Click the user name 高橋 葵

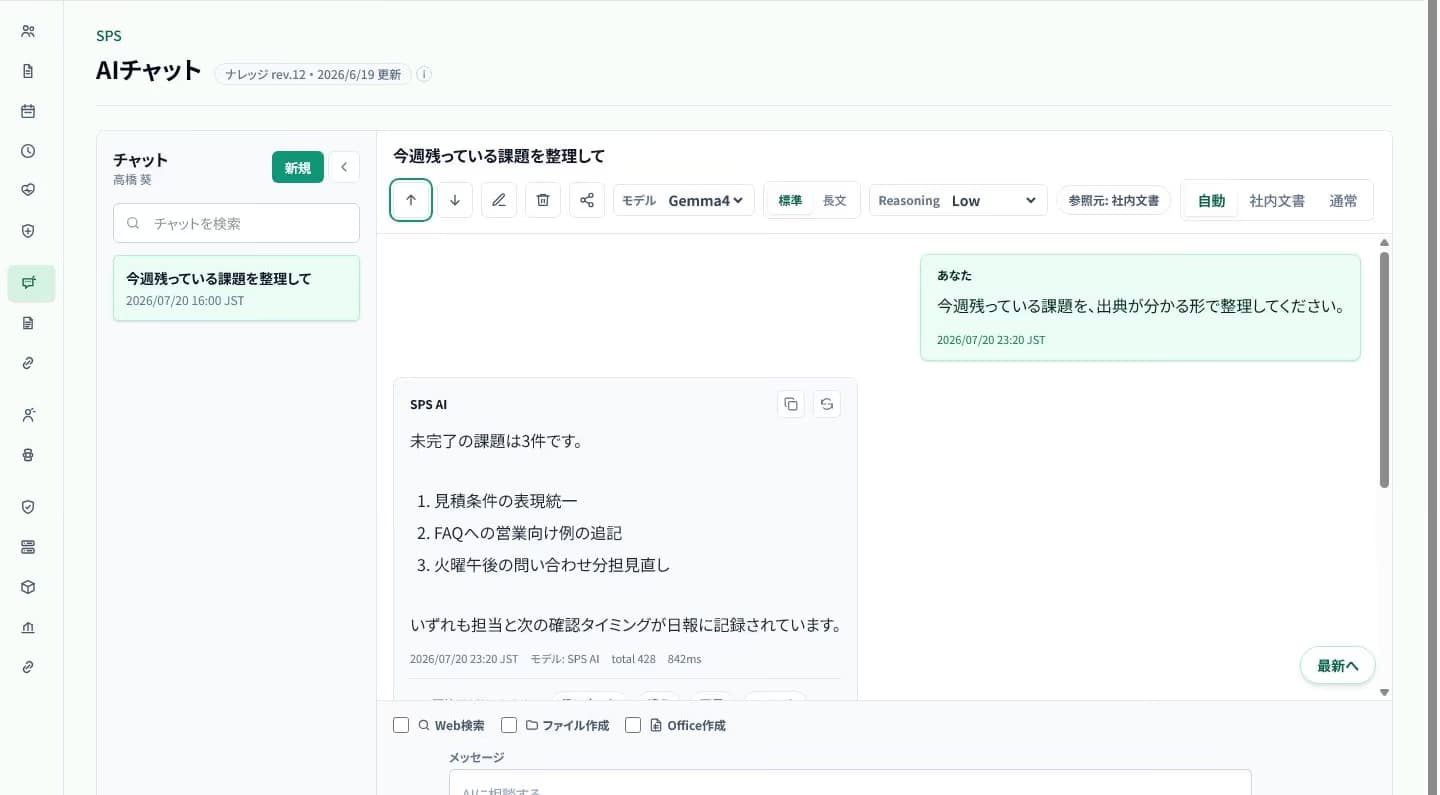[x=132, y=180]
